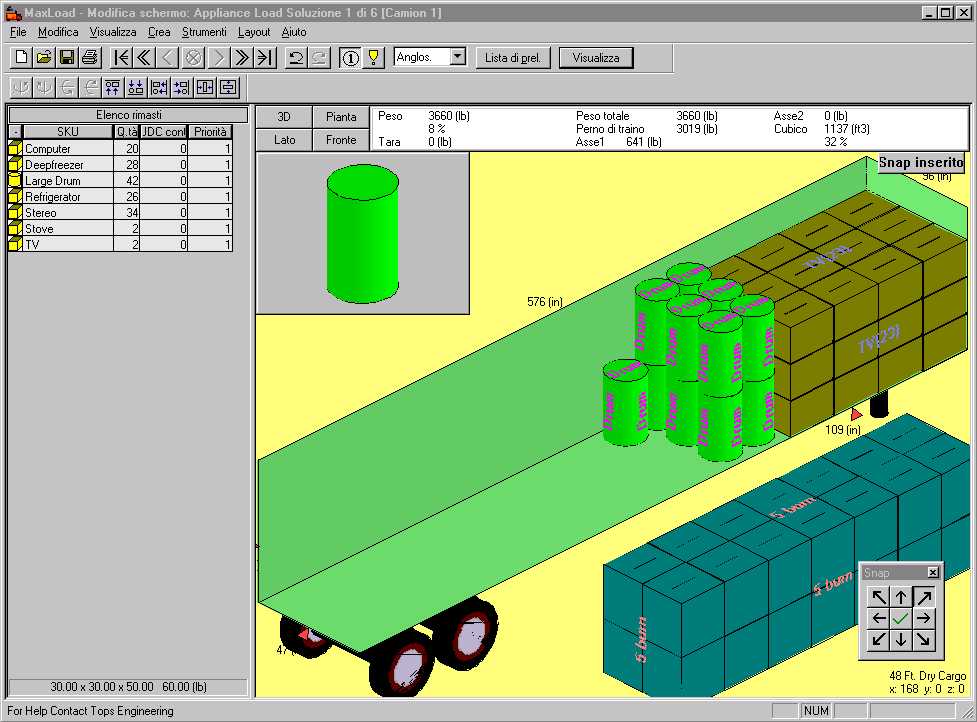This screenshot has width=977, height=722.
Task: Switch to the Pianta view tab
Action: click(x=341, y=117)
